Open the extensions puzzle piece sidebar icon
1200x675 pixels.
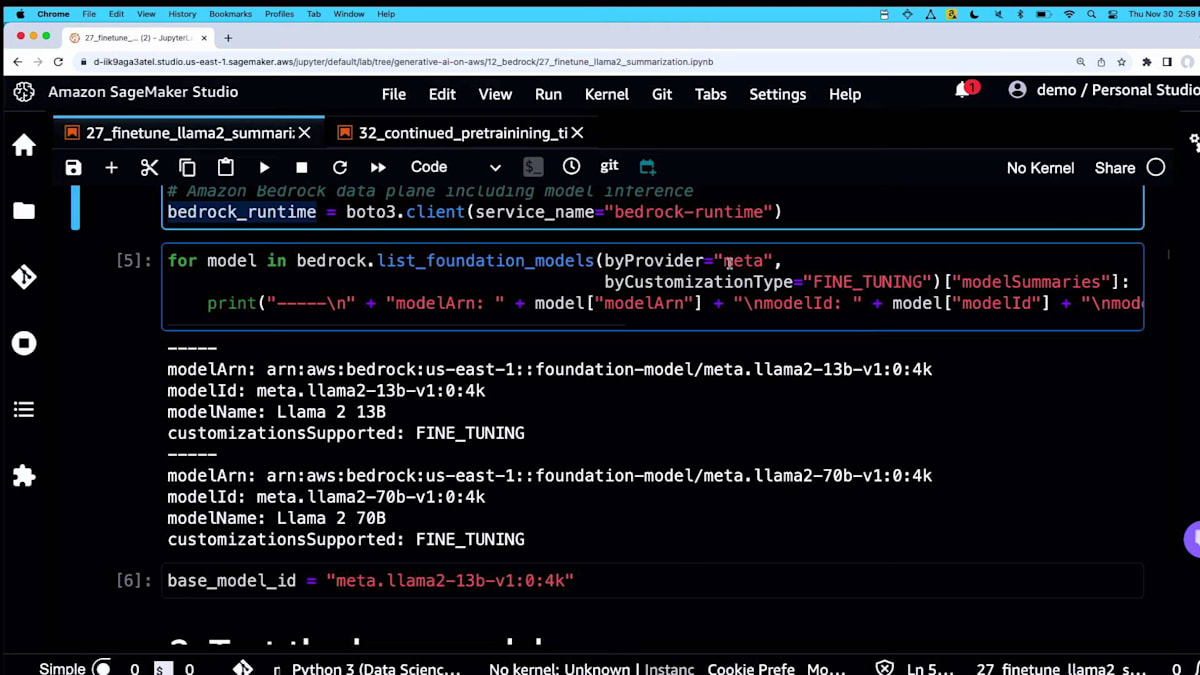24,475
